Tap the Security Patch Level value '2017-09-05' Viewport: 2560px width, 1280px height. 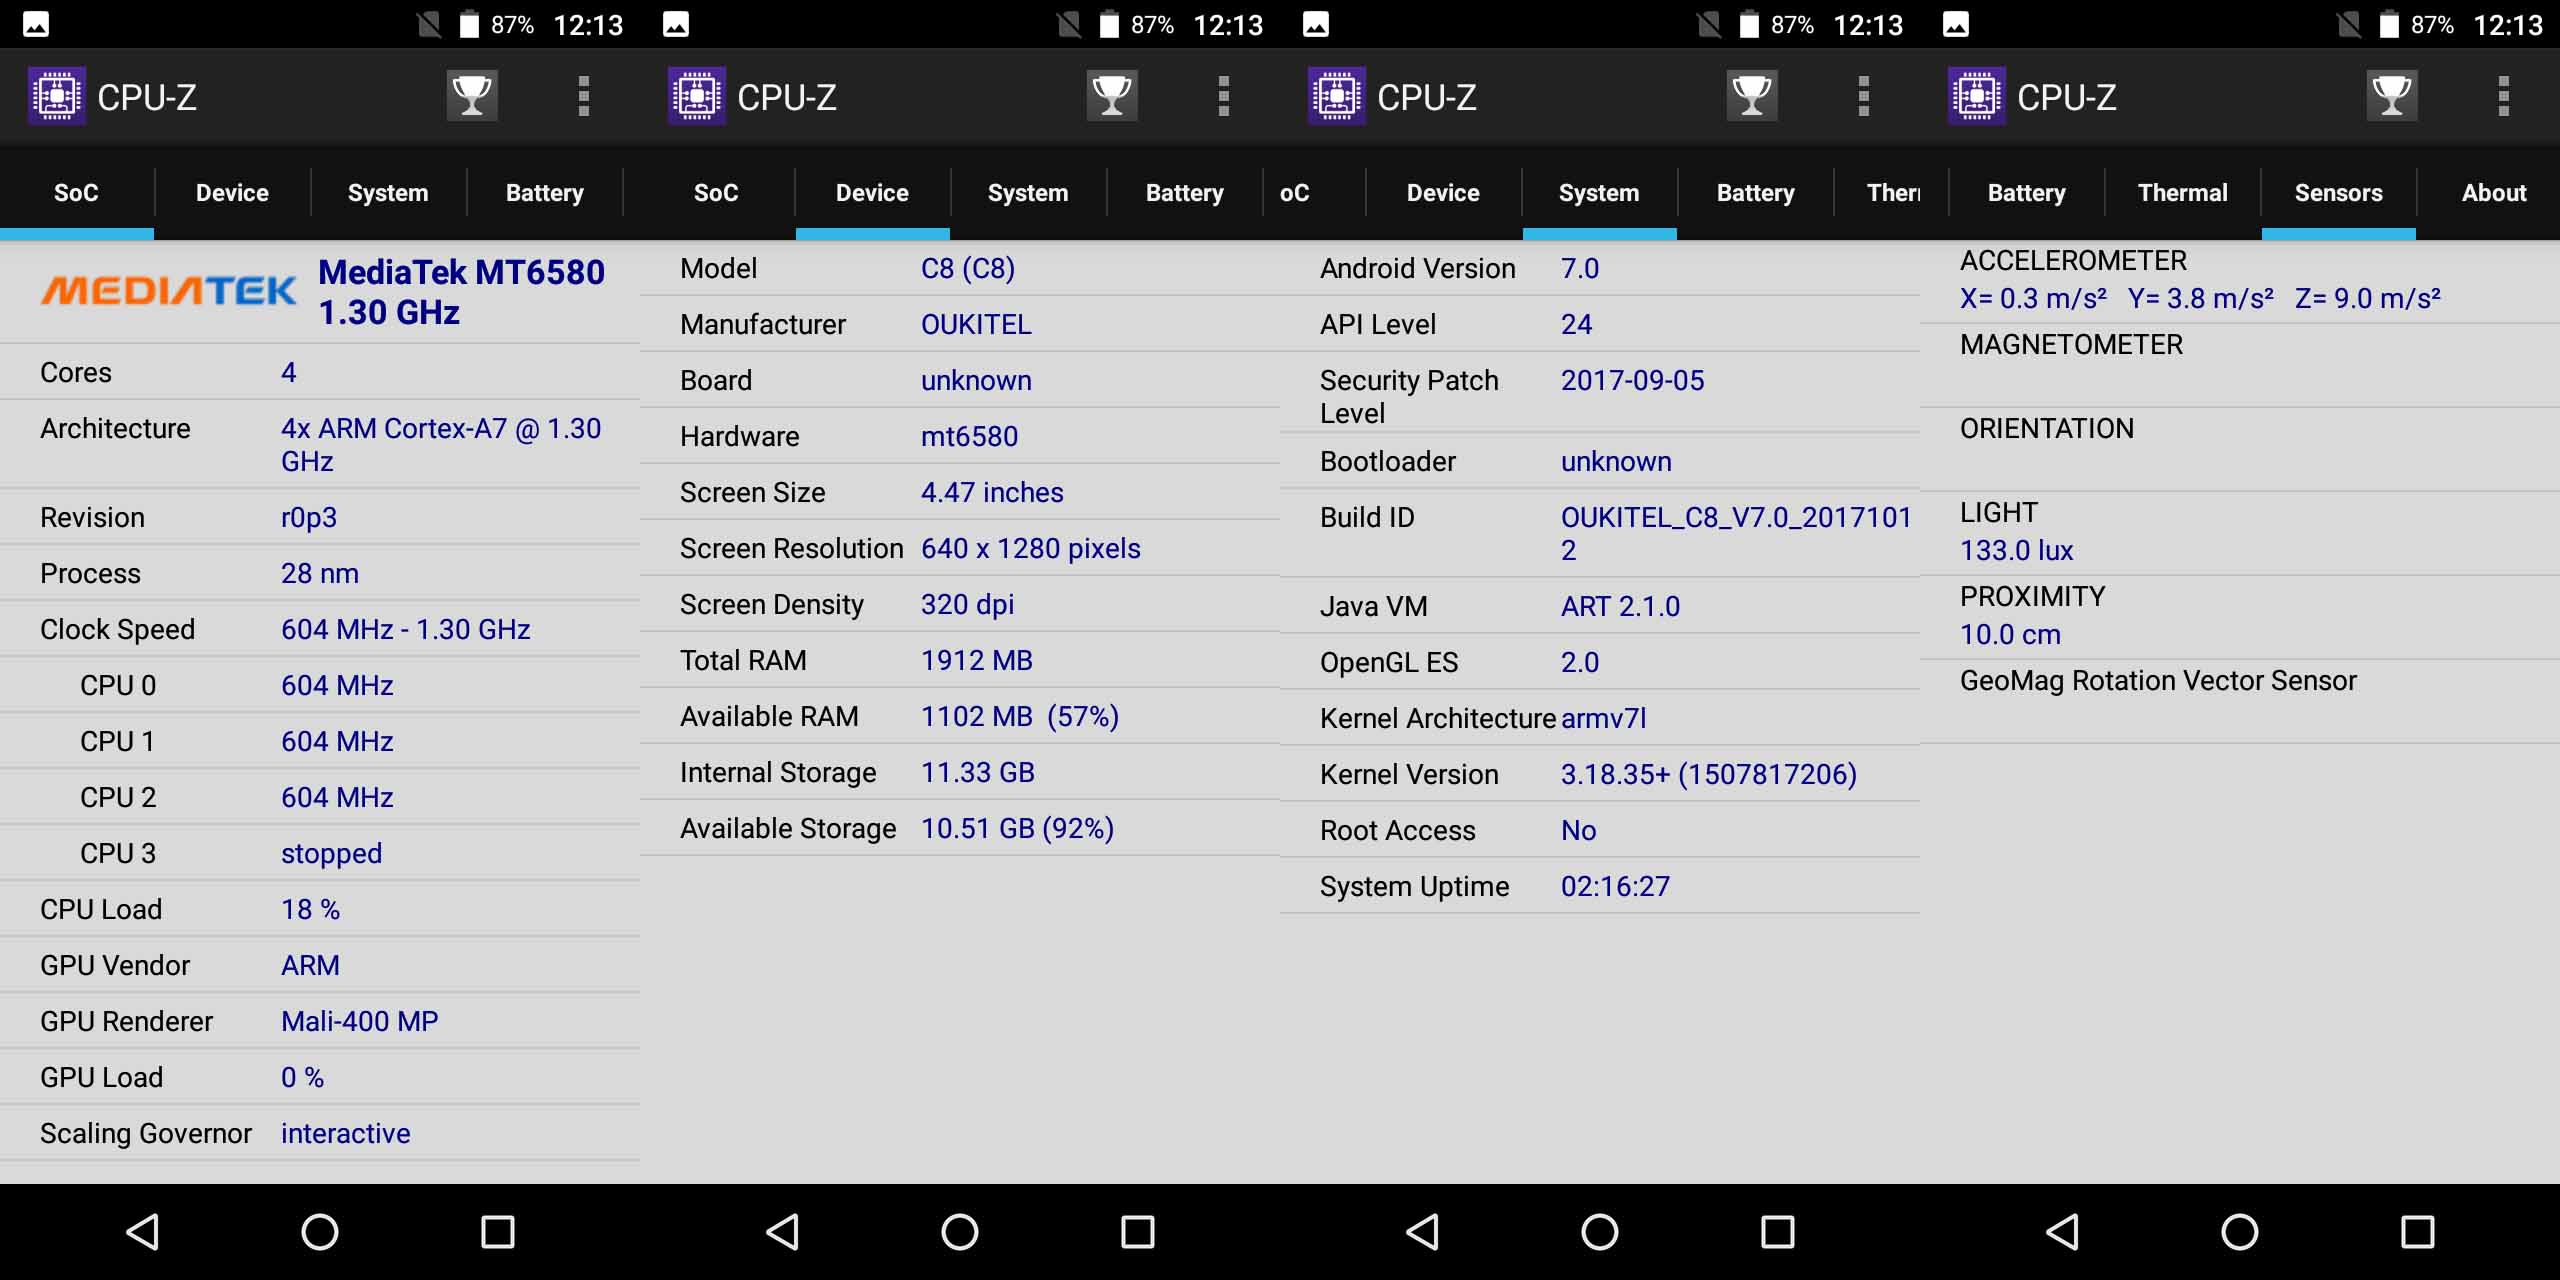[1633, 381]
